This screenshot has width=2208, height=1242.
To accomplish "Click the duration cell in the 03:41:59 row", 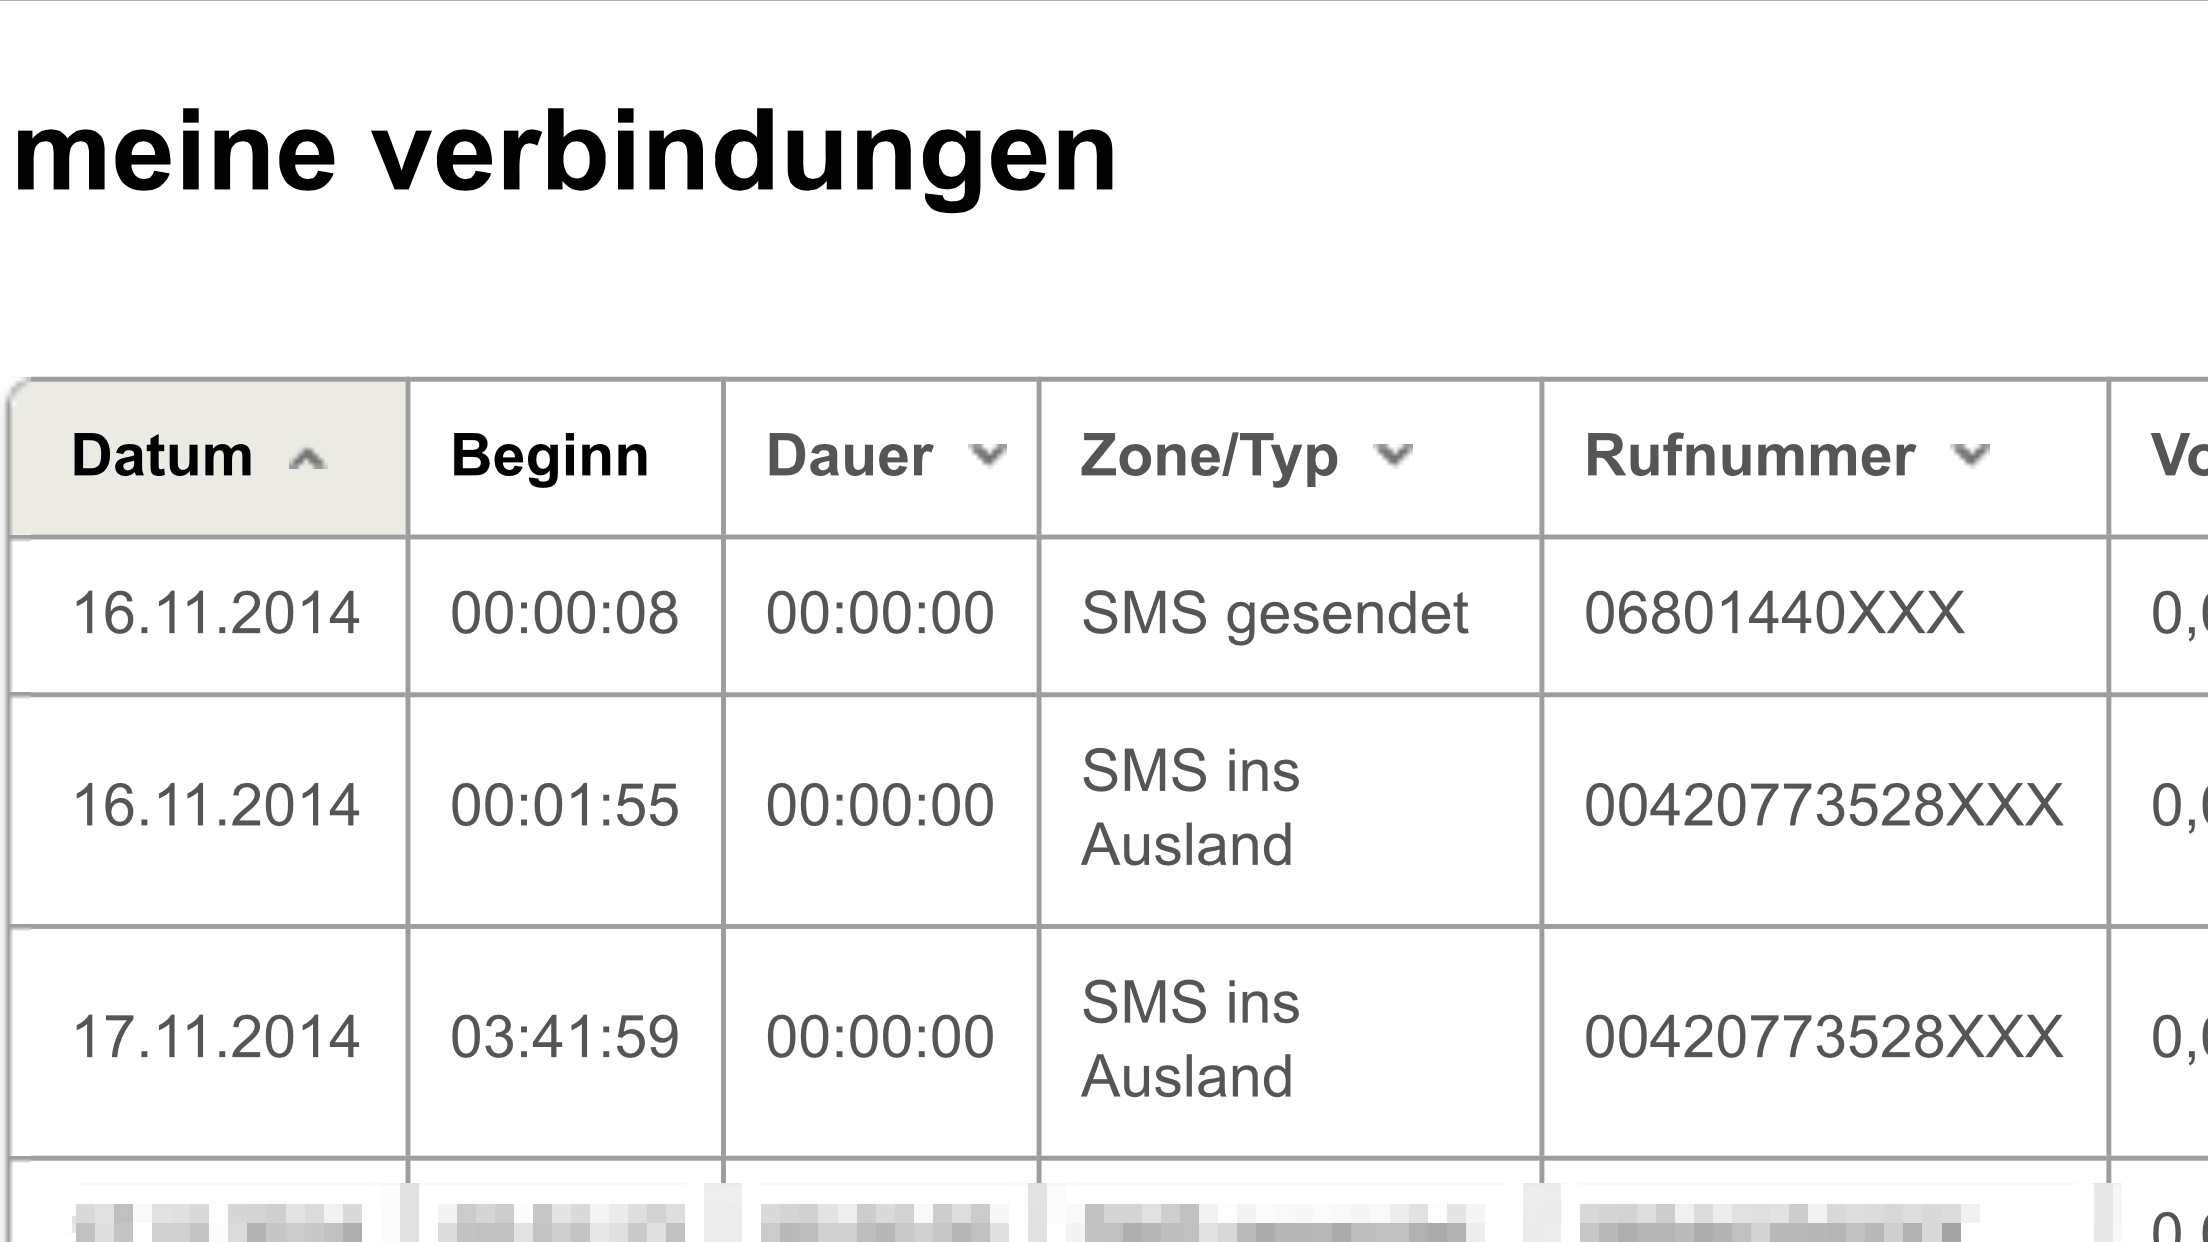I will [x=880, y=1037].
